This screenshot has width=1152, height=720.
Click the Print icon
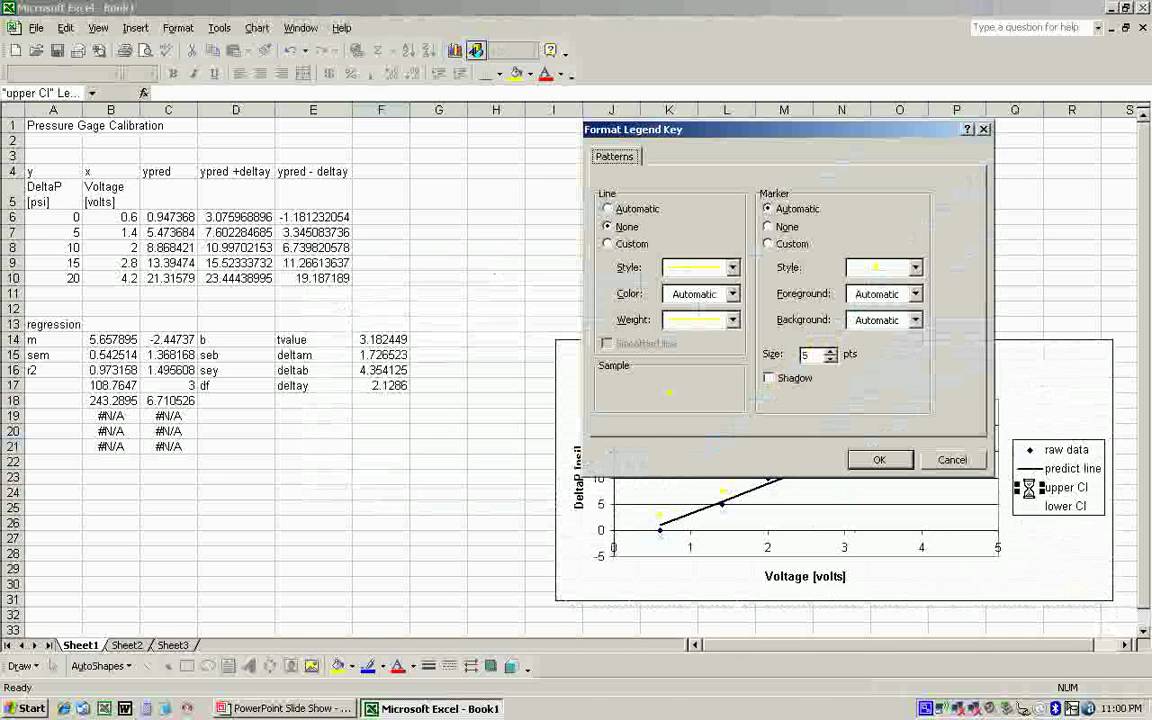[125, 51]
